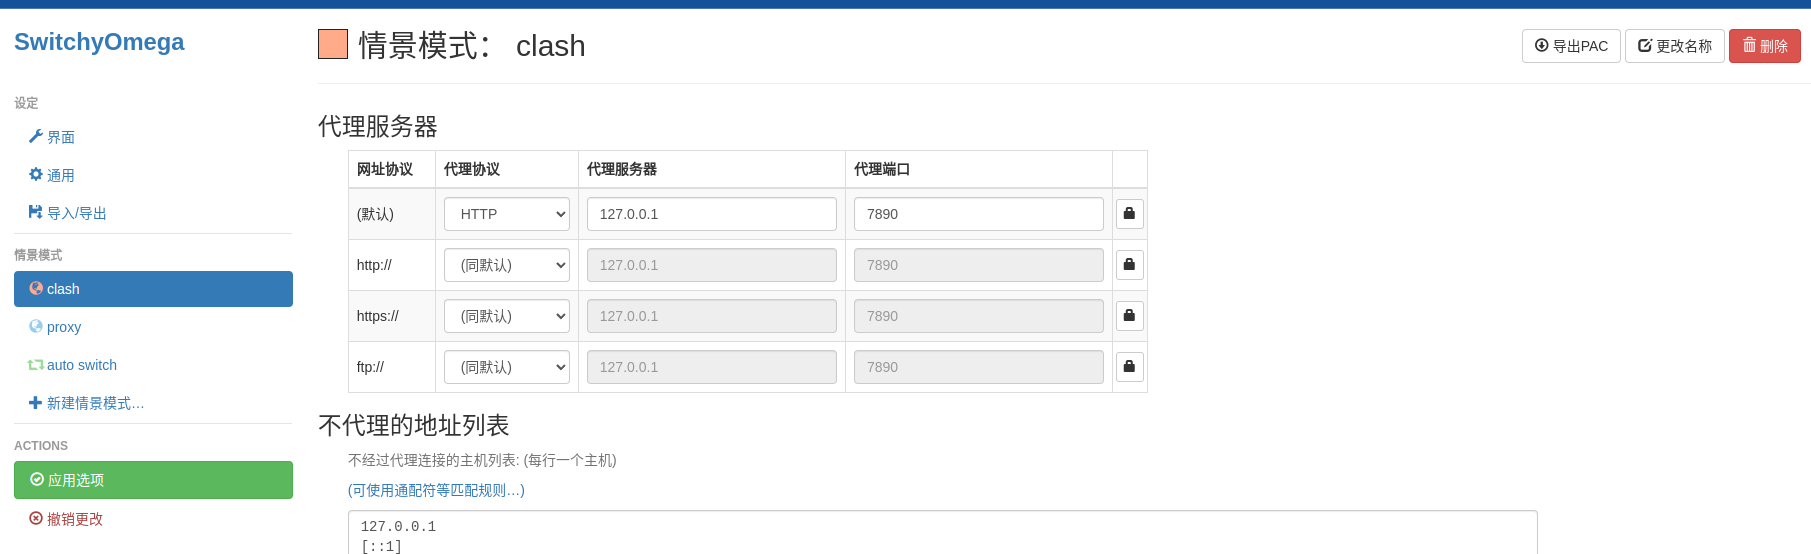Click the lock icon in the https:// row
Viewport: 1811px width, 554px height.
[x=1129, y=316]
